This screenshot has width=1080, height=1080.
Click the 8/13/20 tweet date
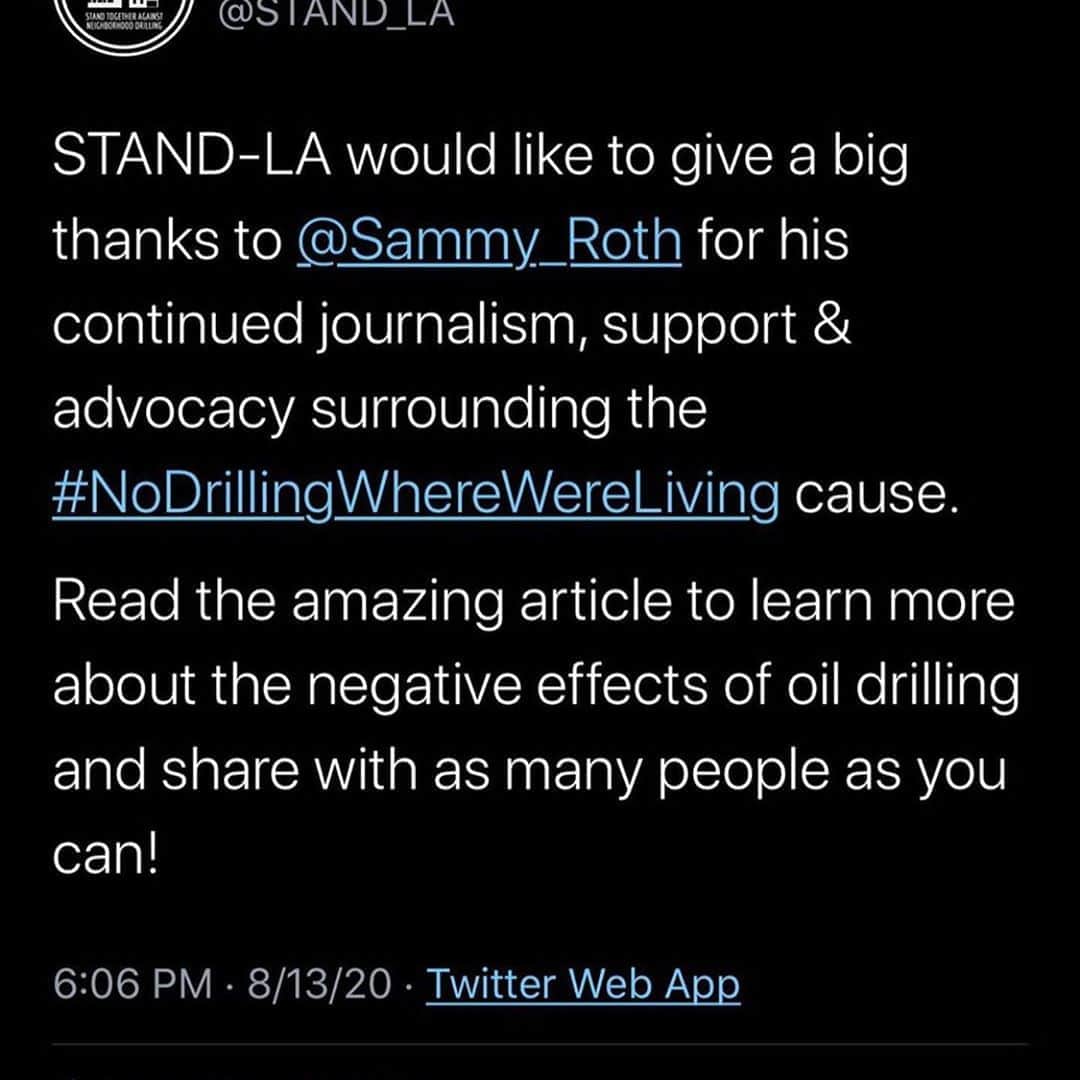320,983
